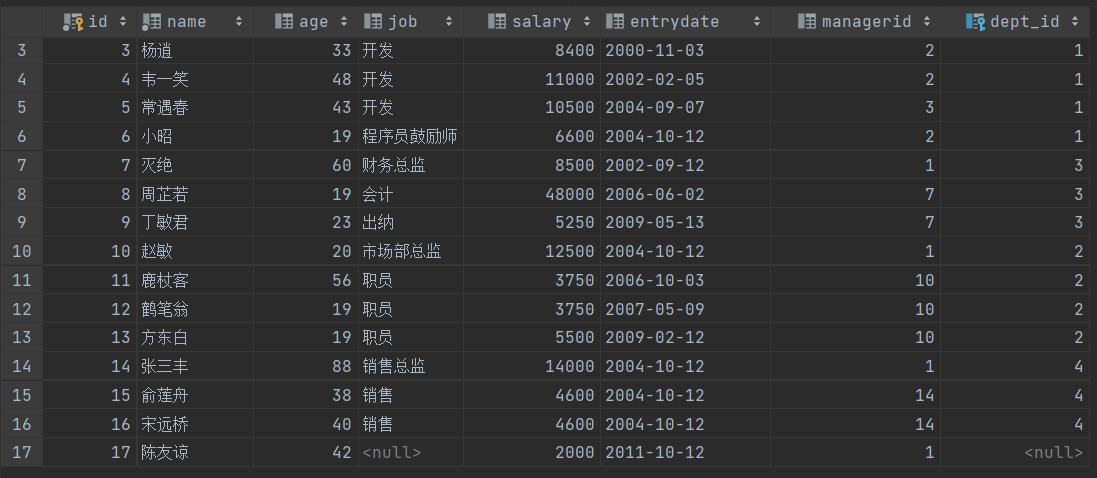Click the null job cell for 陈友谅
The width and height of the screenshot is (1097, 478).
[411, 452]
